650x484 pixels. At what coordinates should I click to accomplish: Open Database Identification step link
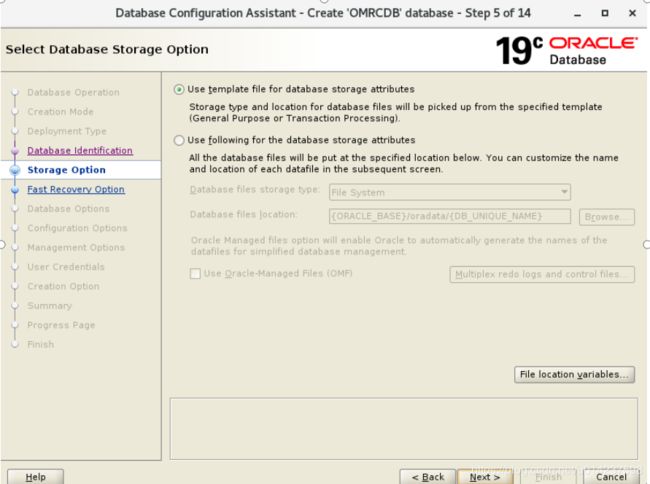click(80, 151)
